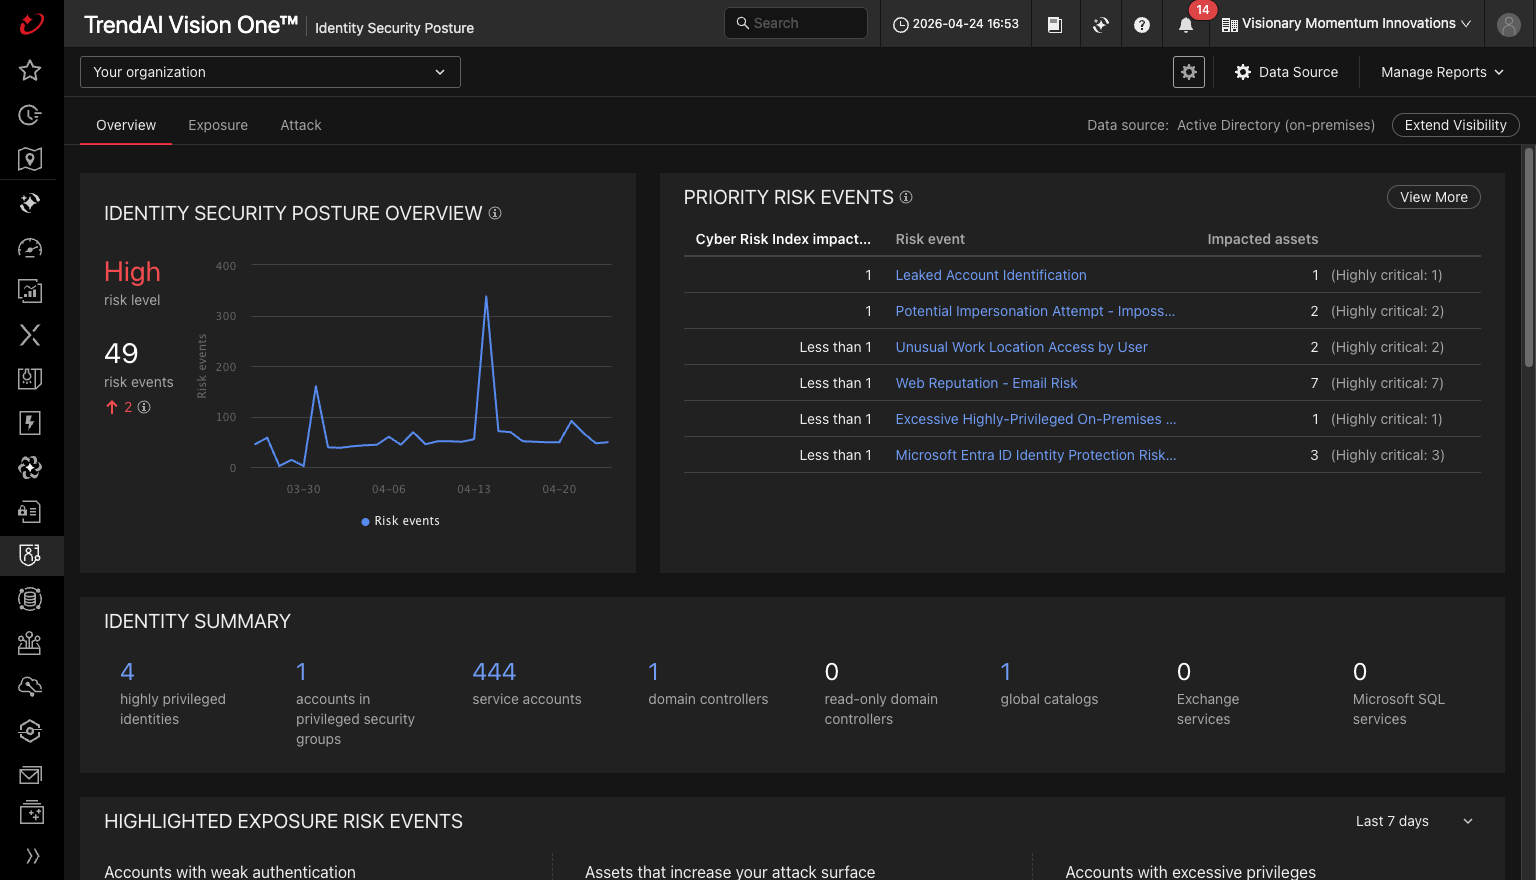Open the notifications bell with 14 alerts
The height and width of the screenshot is (880, 1536).
[1186, 24]
